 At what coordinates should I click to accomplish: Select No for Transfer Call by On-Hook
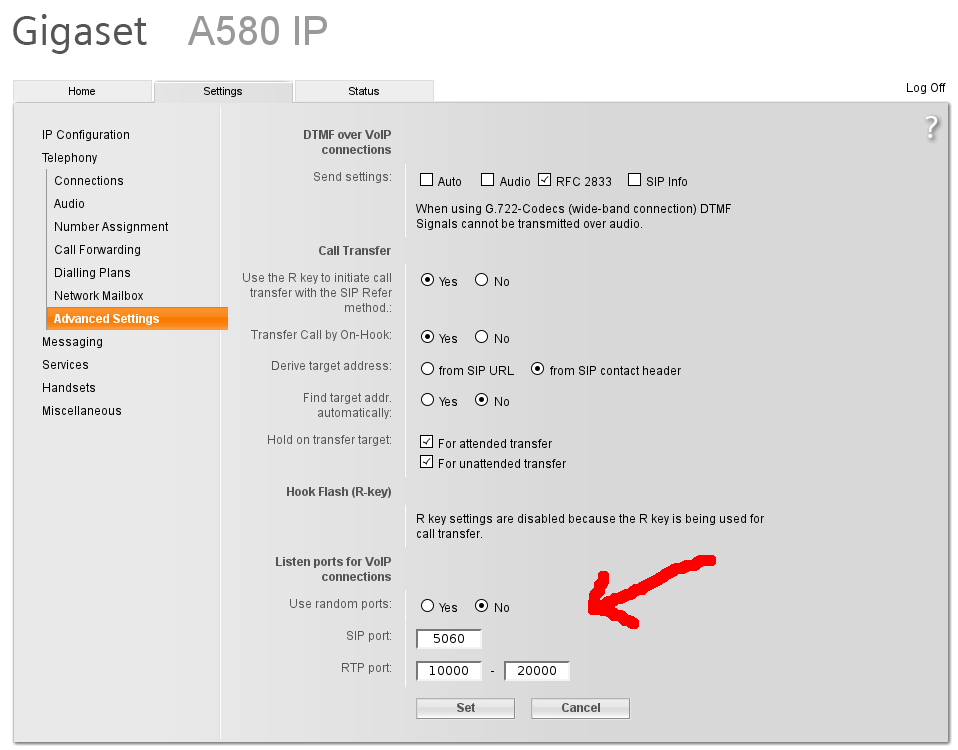click(x=482, y=338)
